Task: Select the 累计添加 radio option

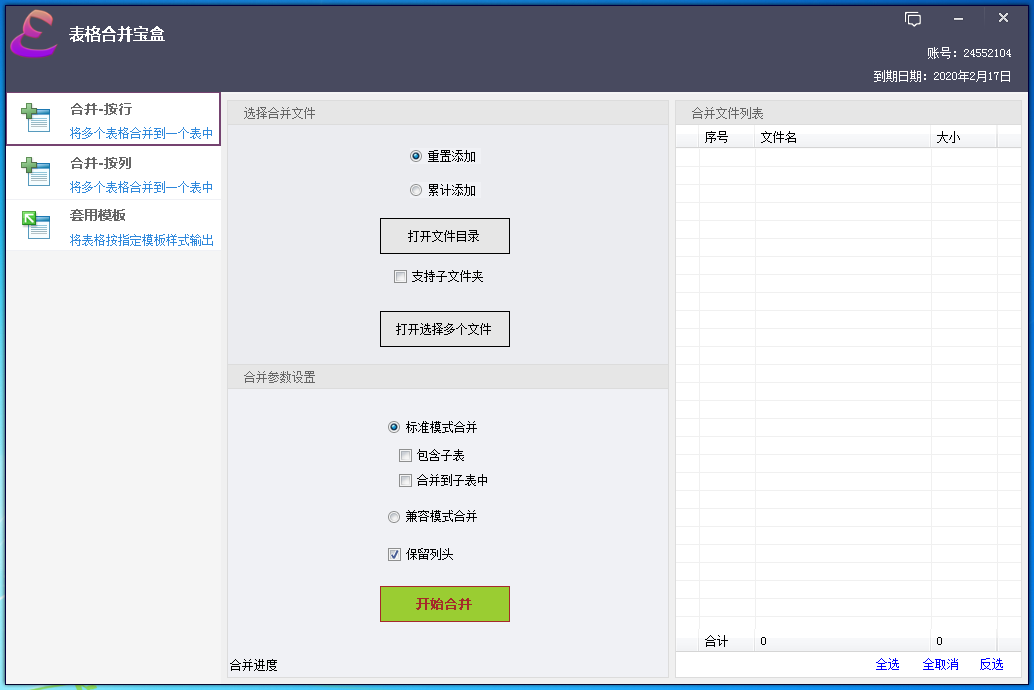Action: tap(415, 191)
